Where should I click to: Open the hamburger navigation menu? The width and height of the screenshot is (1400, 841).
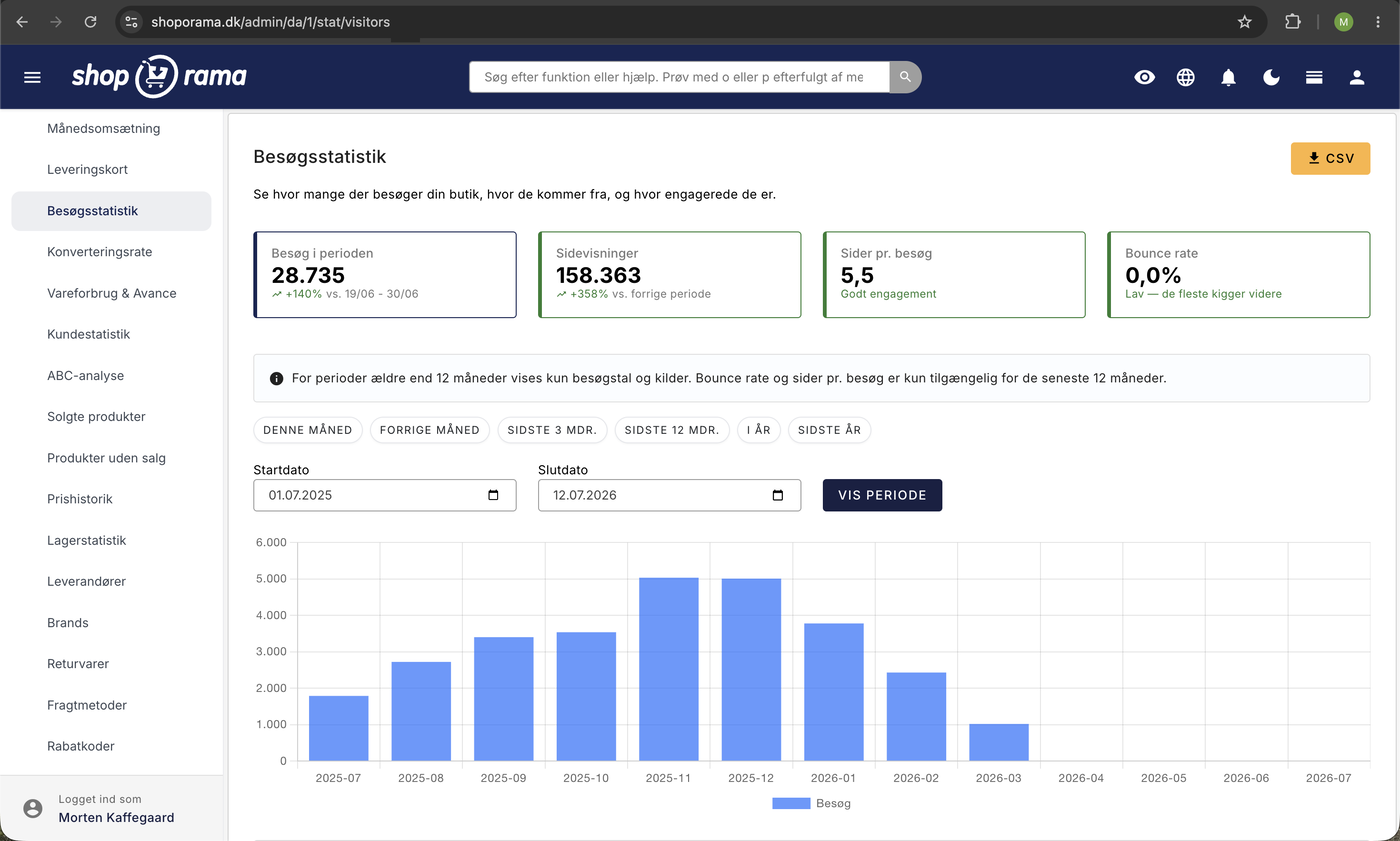32,77
